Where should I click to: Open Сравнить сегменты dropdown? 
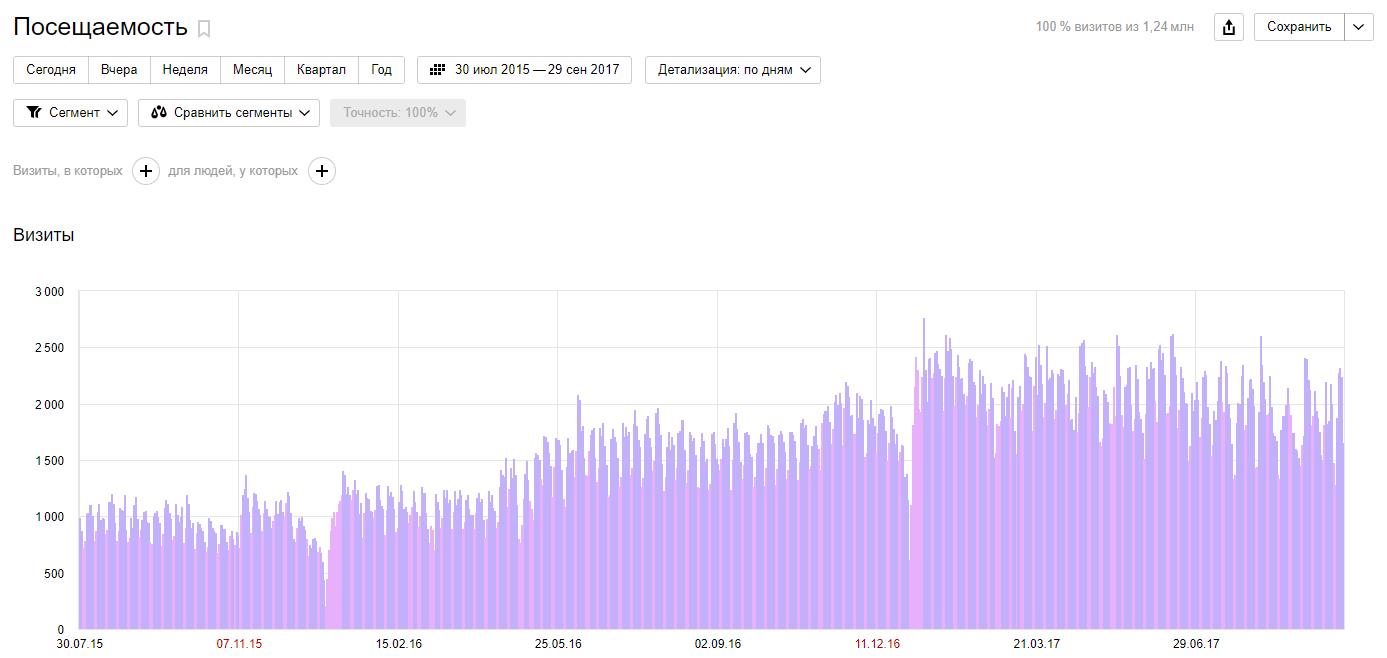pos(229,113)
